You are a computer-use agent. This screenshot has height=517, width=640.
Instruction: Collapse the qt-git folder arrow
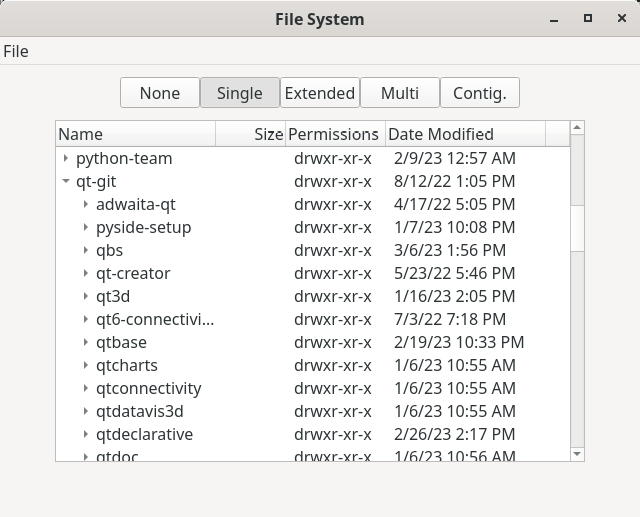[66, 181]
